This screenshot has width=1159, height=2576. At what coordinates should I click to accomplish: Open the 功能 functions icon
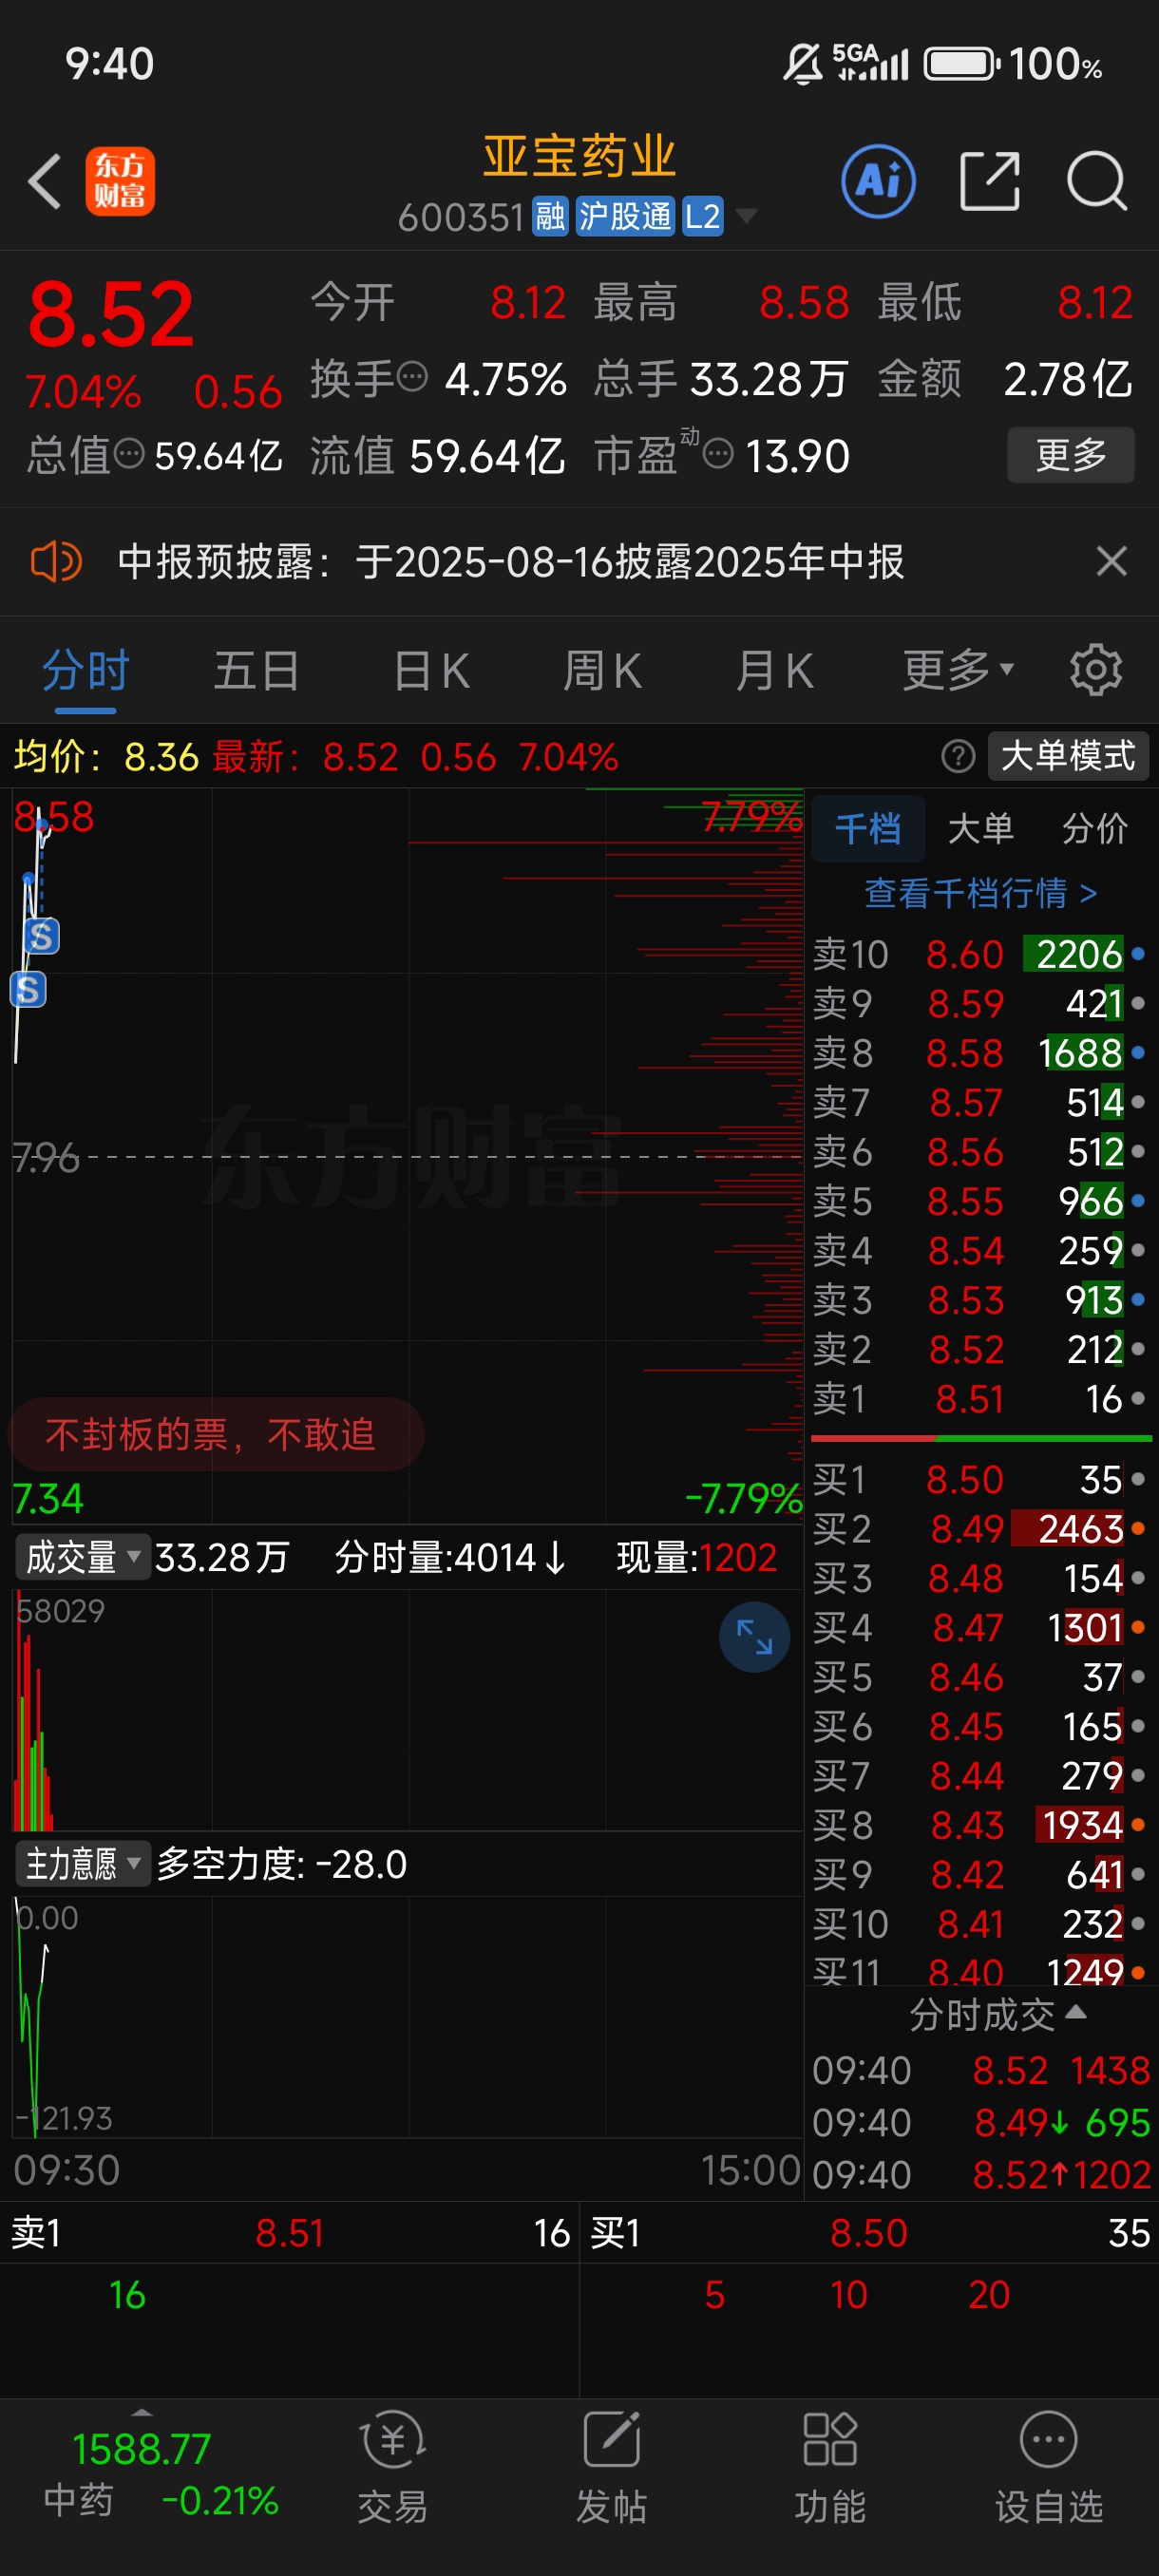coord(830,2466)
